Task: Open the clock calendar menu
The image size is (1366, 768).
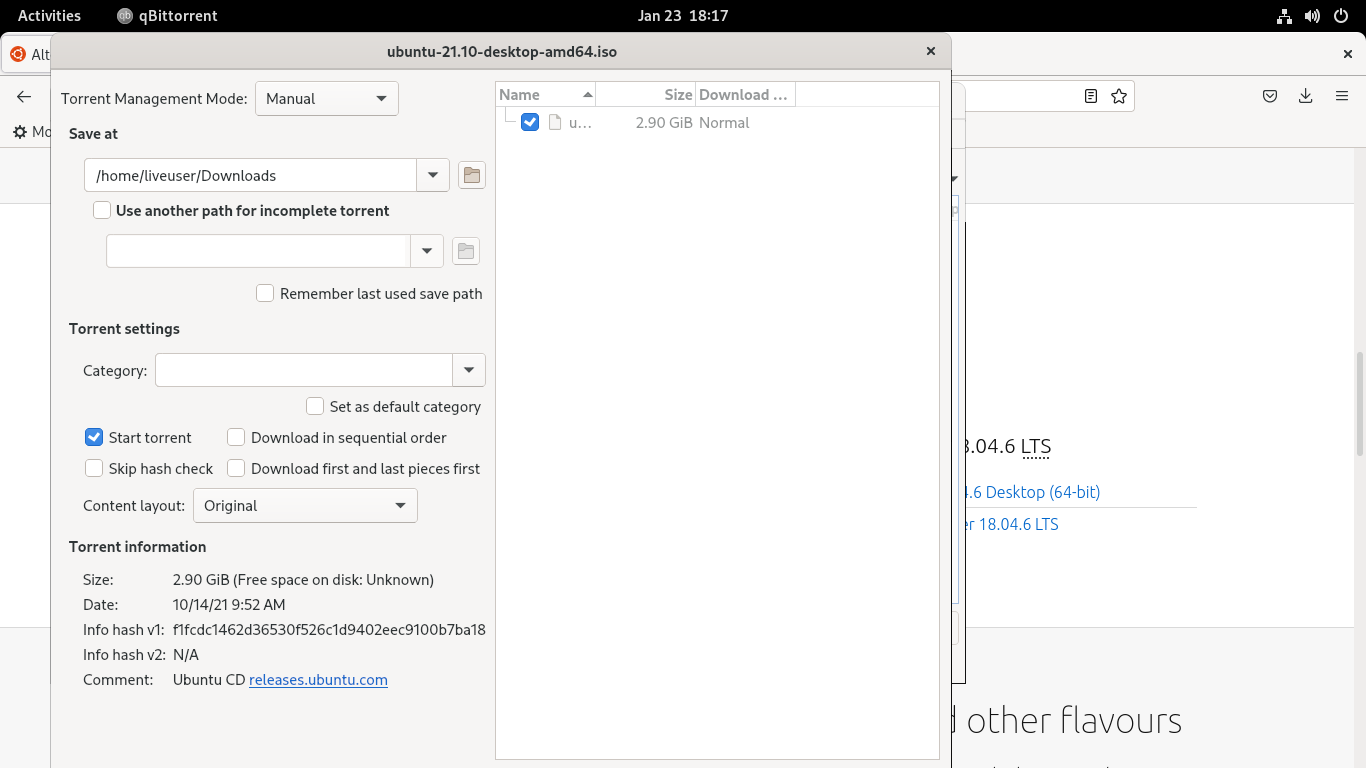Action: tap(682, 15)
